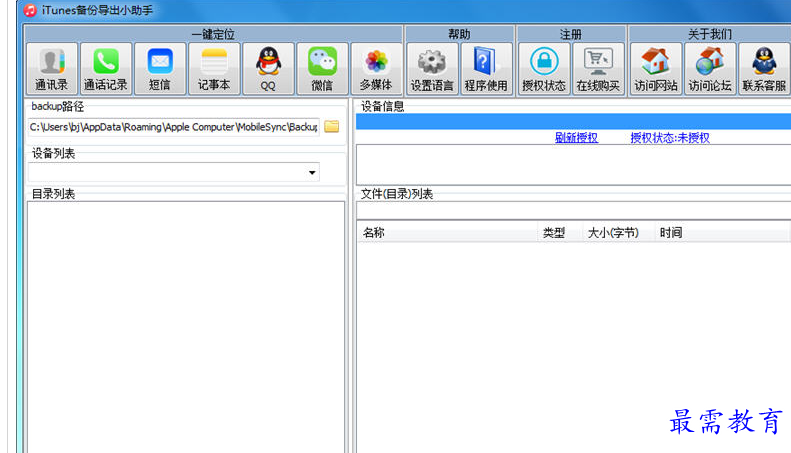Open the 多媒体 multimedia tool
This screenshot has width=791, height=453.
tap(376, 69)
